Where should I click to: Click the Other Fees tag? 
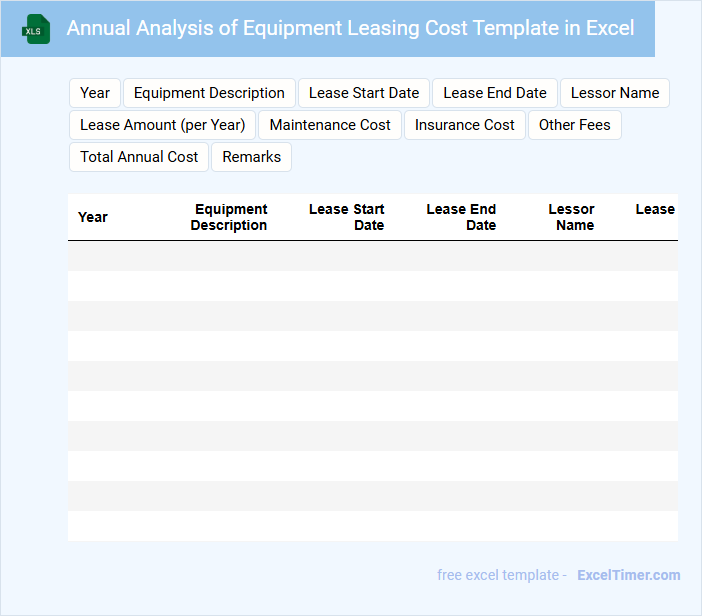pos(575,125)
